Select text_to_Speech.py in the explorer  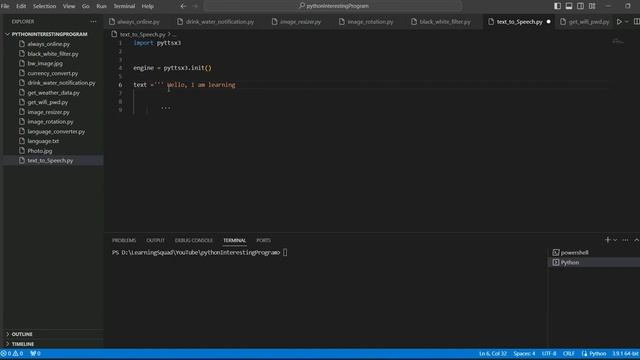pyautogui.click(x=50, y=160)
